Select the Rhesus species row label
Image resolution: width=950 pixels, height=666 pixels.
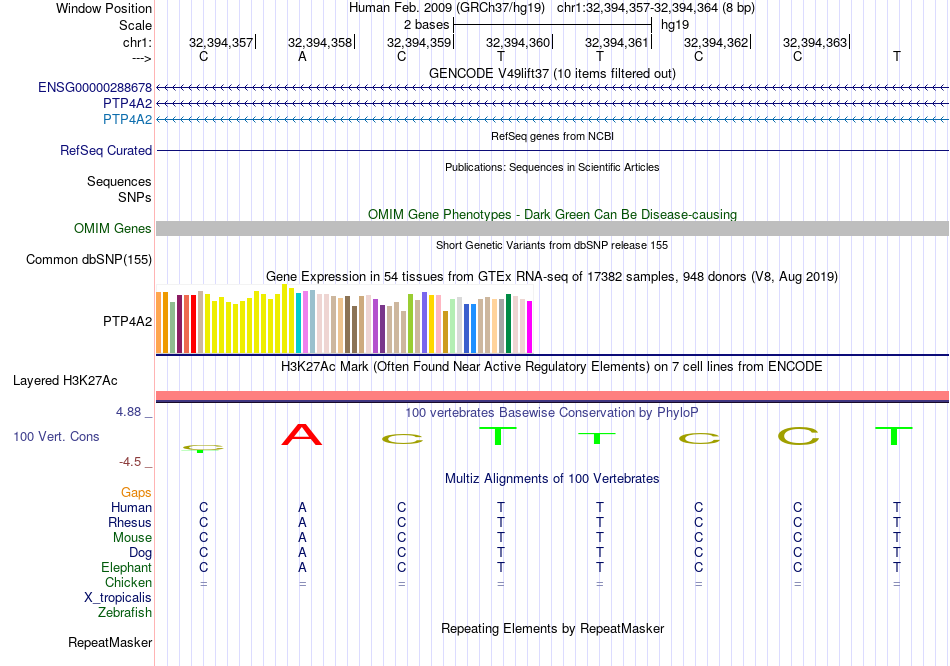pos(130,522)
